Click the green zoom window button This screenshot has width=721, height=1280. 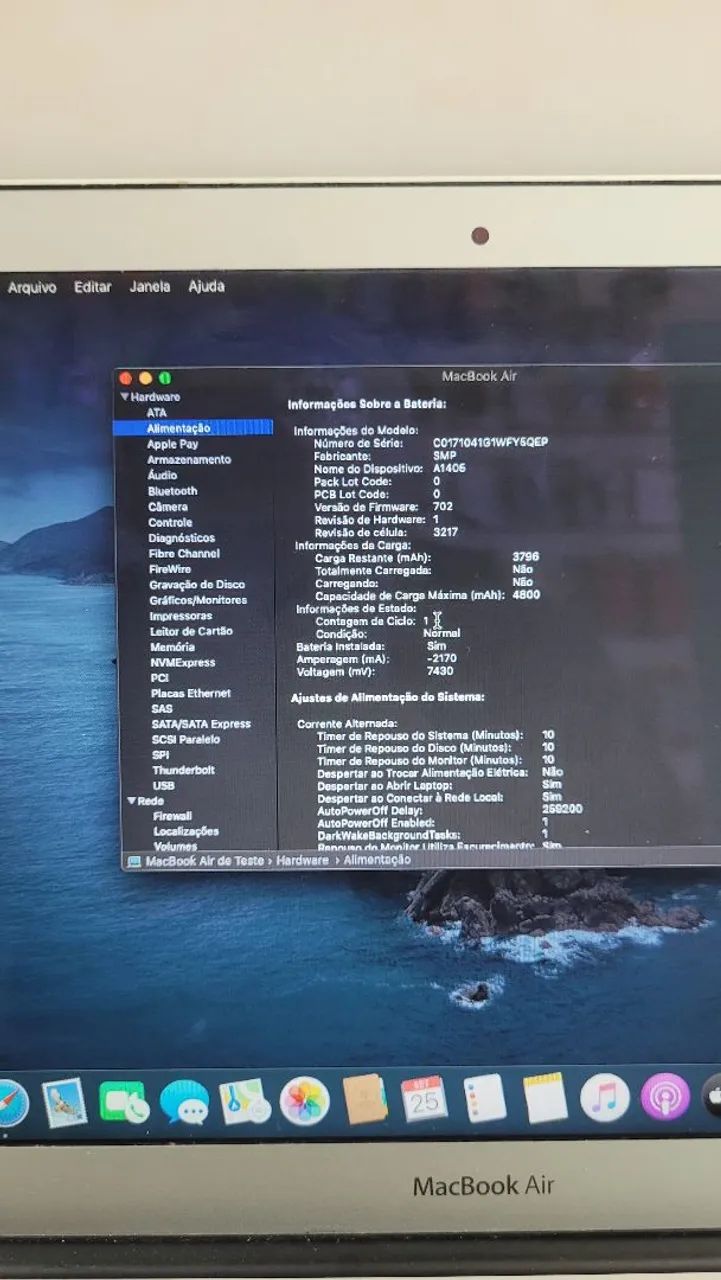[x=165, y=378]
